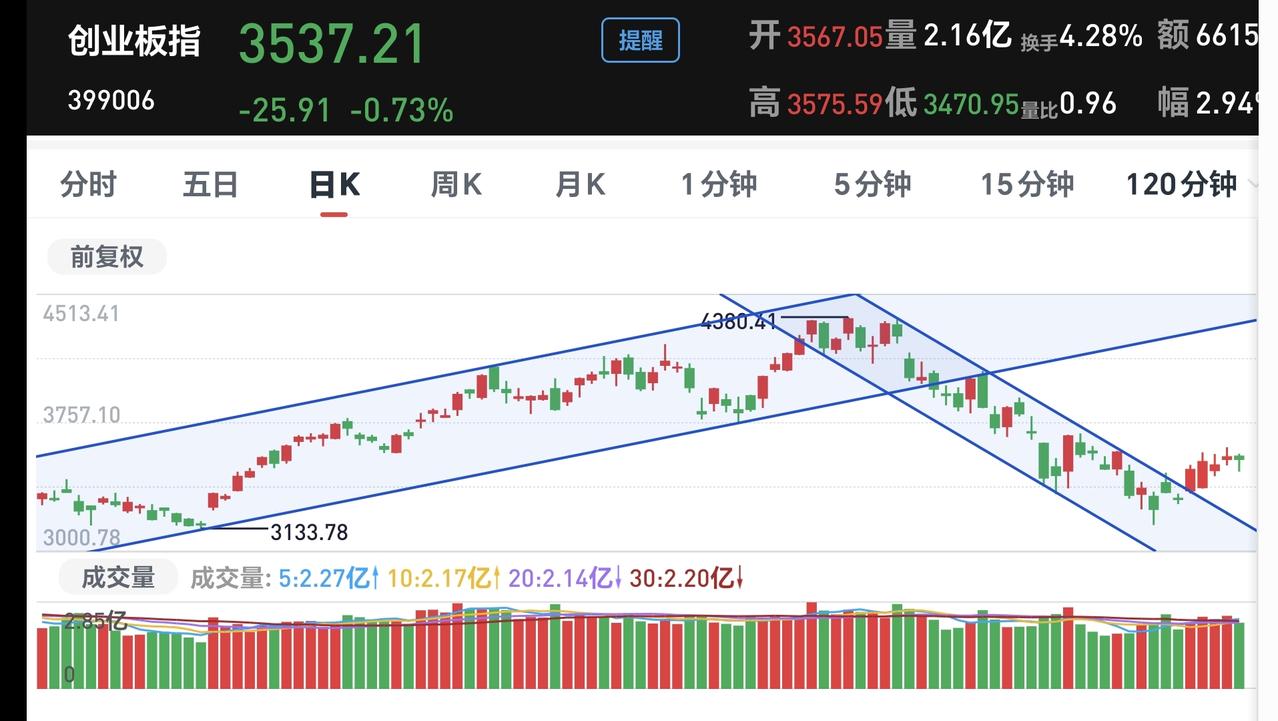1278x721 pixels.
Task: Select the 1分钟 interval tab
Action: pos(718,185)
